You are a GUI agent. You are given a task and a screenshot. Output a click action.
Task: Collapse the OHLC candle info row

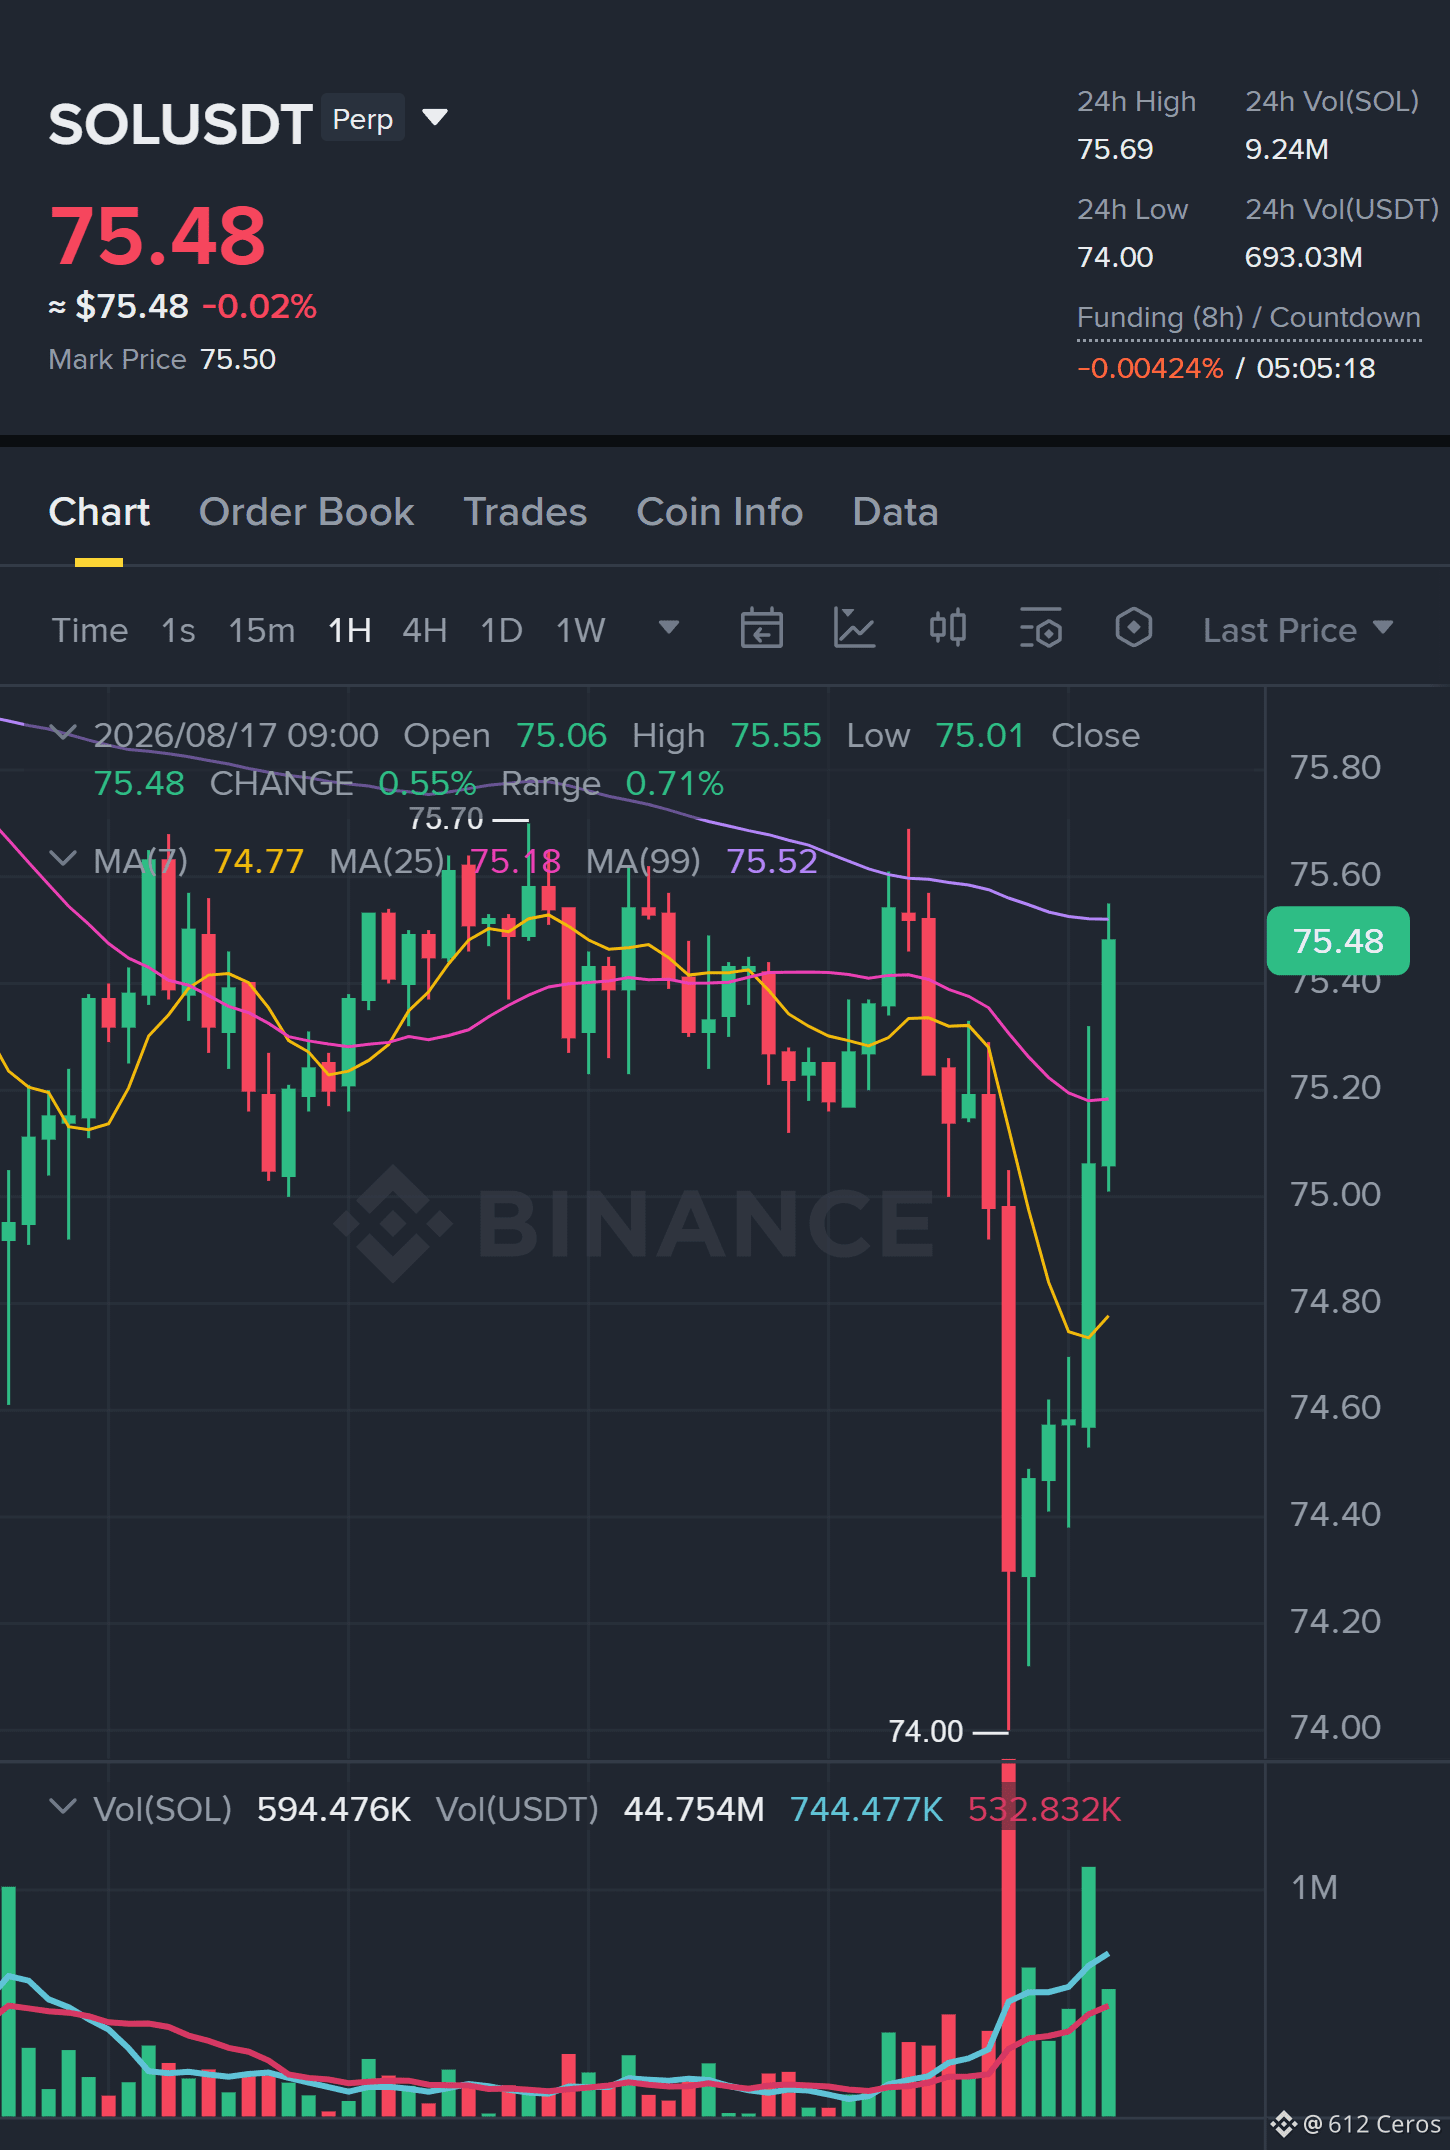63,734
